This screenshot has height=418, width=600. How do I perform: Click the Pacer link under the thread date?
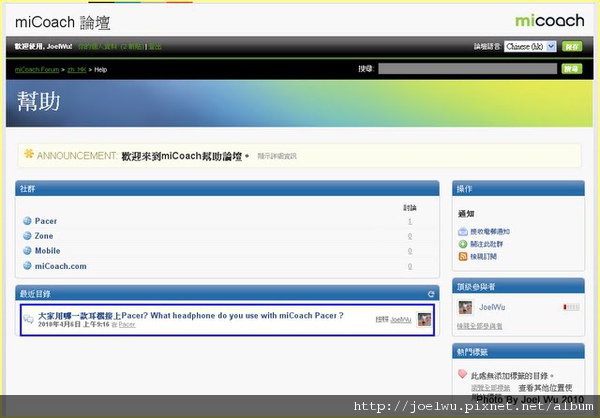pos(127,325)
